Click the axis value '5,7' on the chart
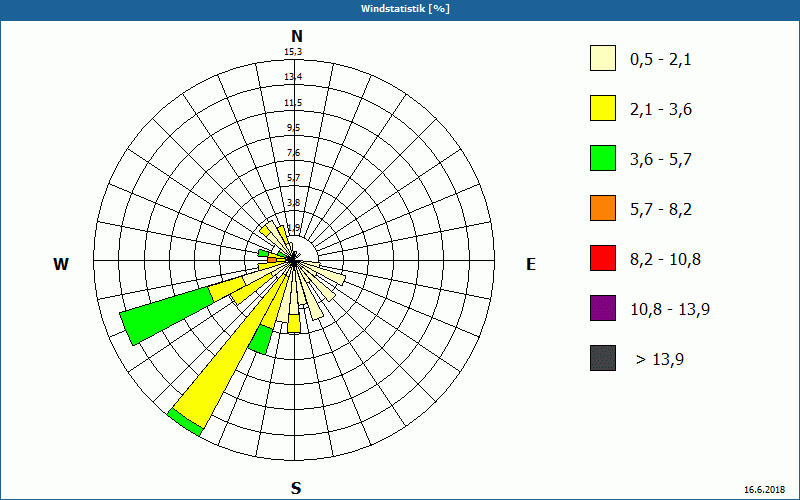800x500 pixels. [x=293, y=178]
